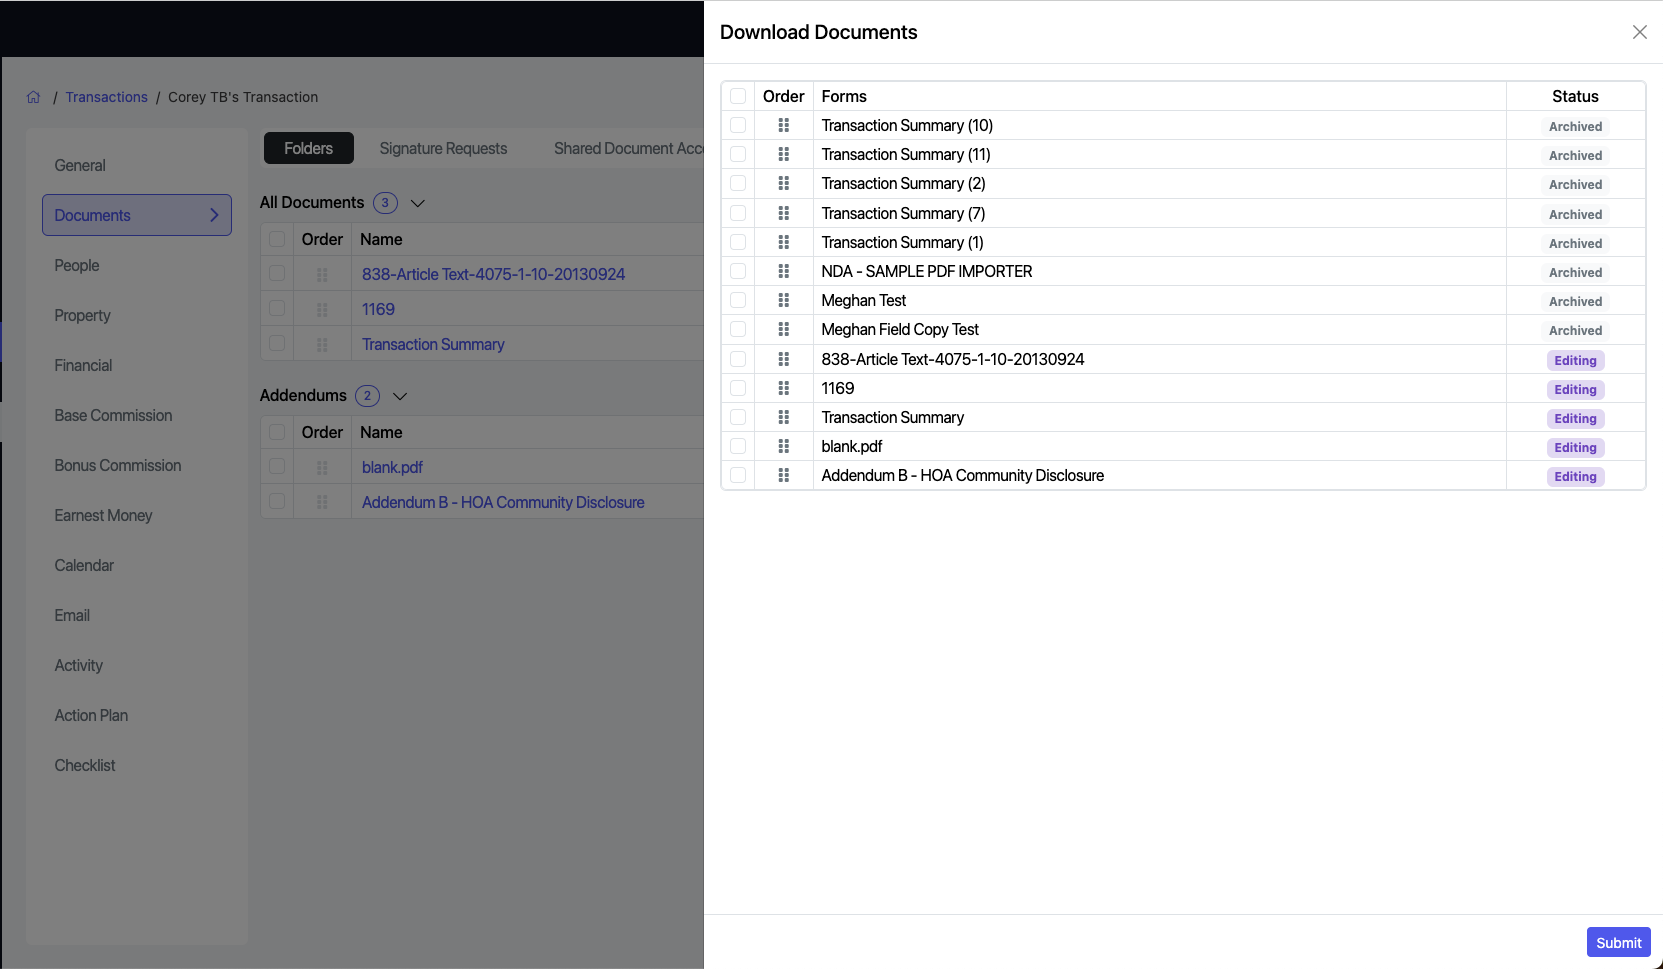
Task: Submit the document download selection
Action: tap(1618, 942)
